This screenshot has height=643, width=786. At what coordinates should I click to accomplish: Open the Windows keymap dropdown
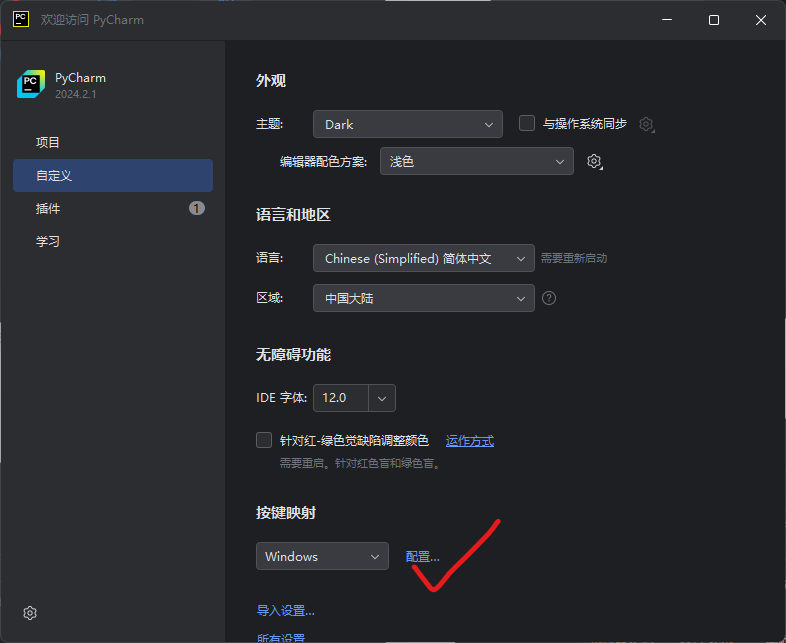pos(322,556)
